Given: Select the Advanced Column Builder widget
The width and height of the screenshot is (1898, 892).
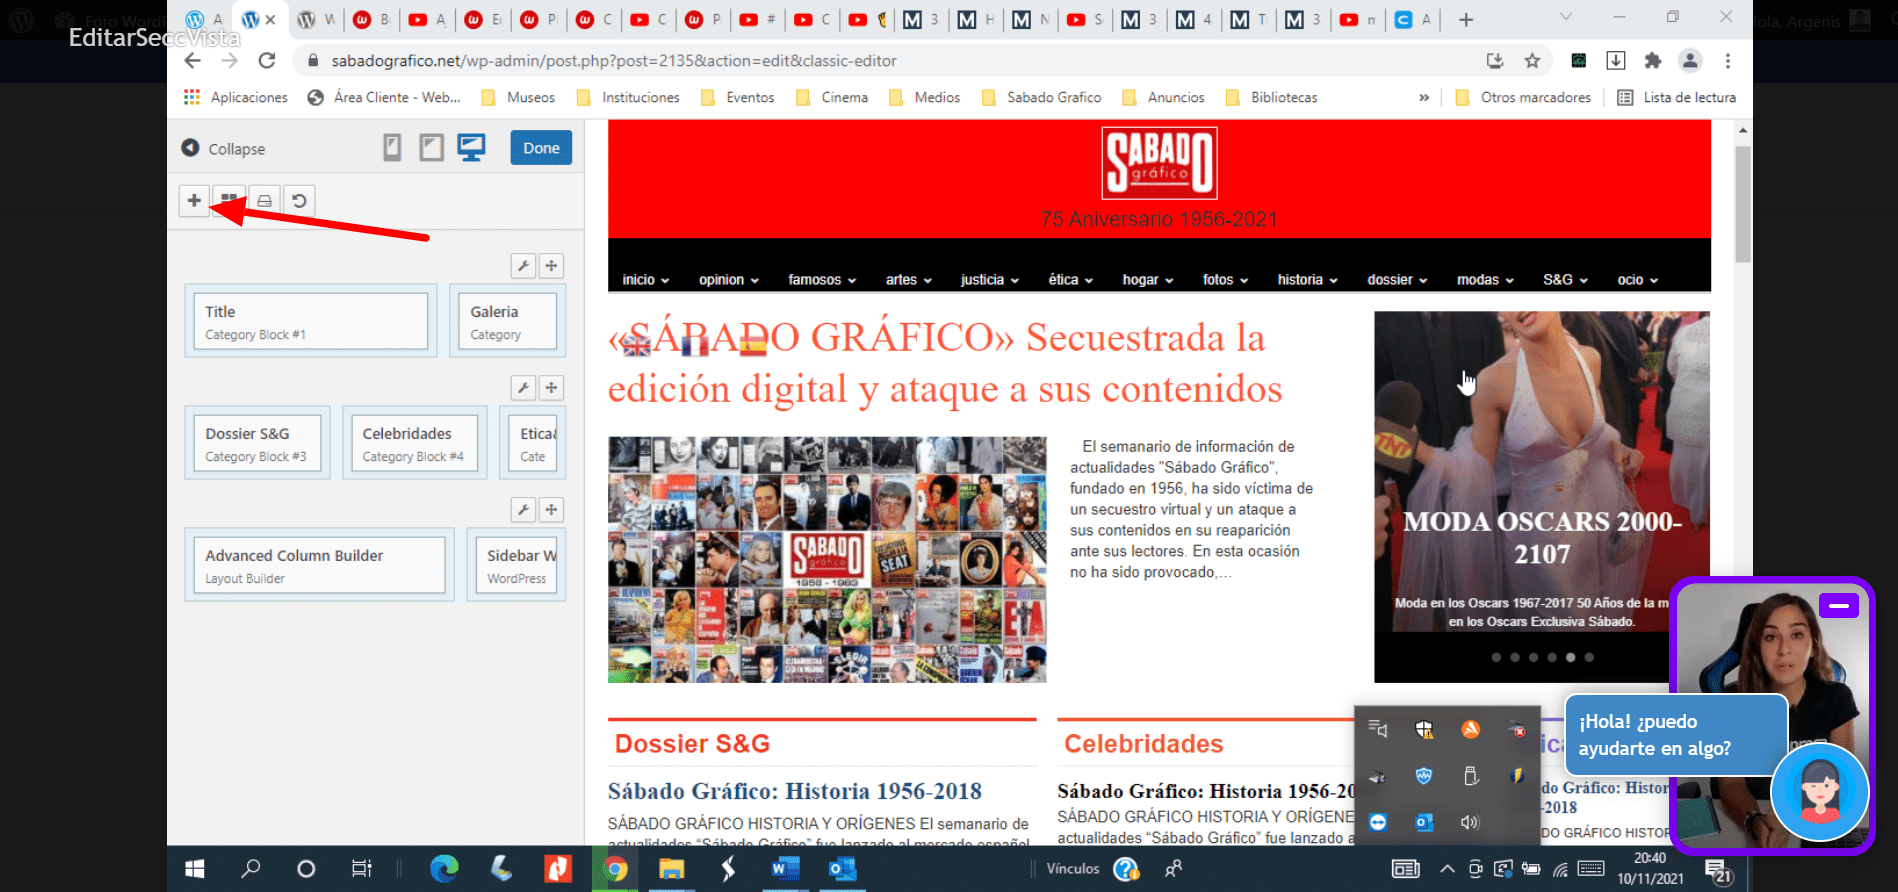Looking at the screenshot, I should pyautogui.click(x=319, y=565).
